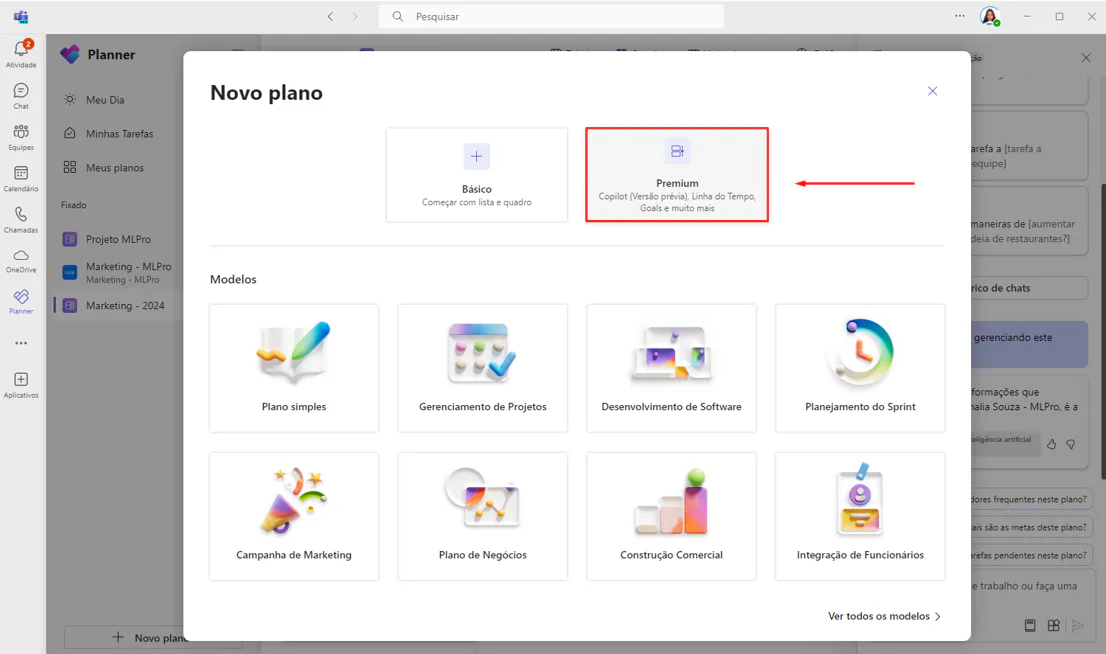Viewport: 1106px width, 654px height.
Task: Select the Planner app icon
Action: click(x=21, y=301)
